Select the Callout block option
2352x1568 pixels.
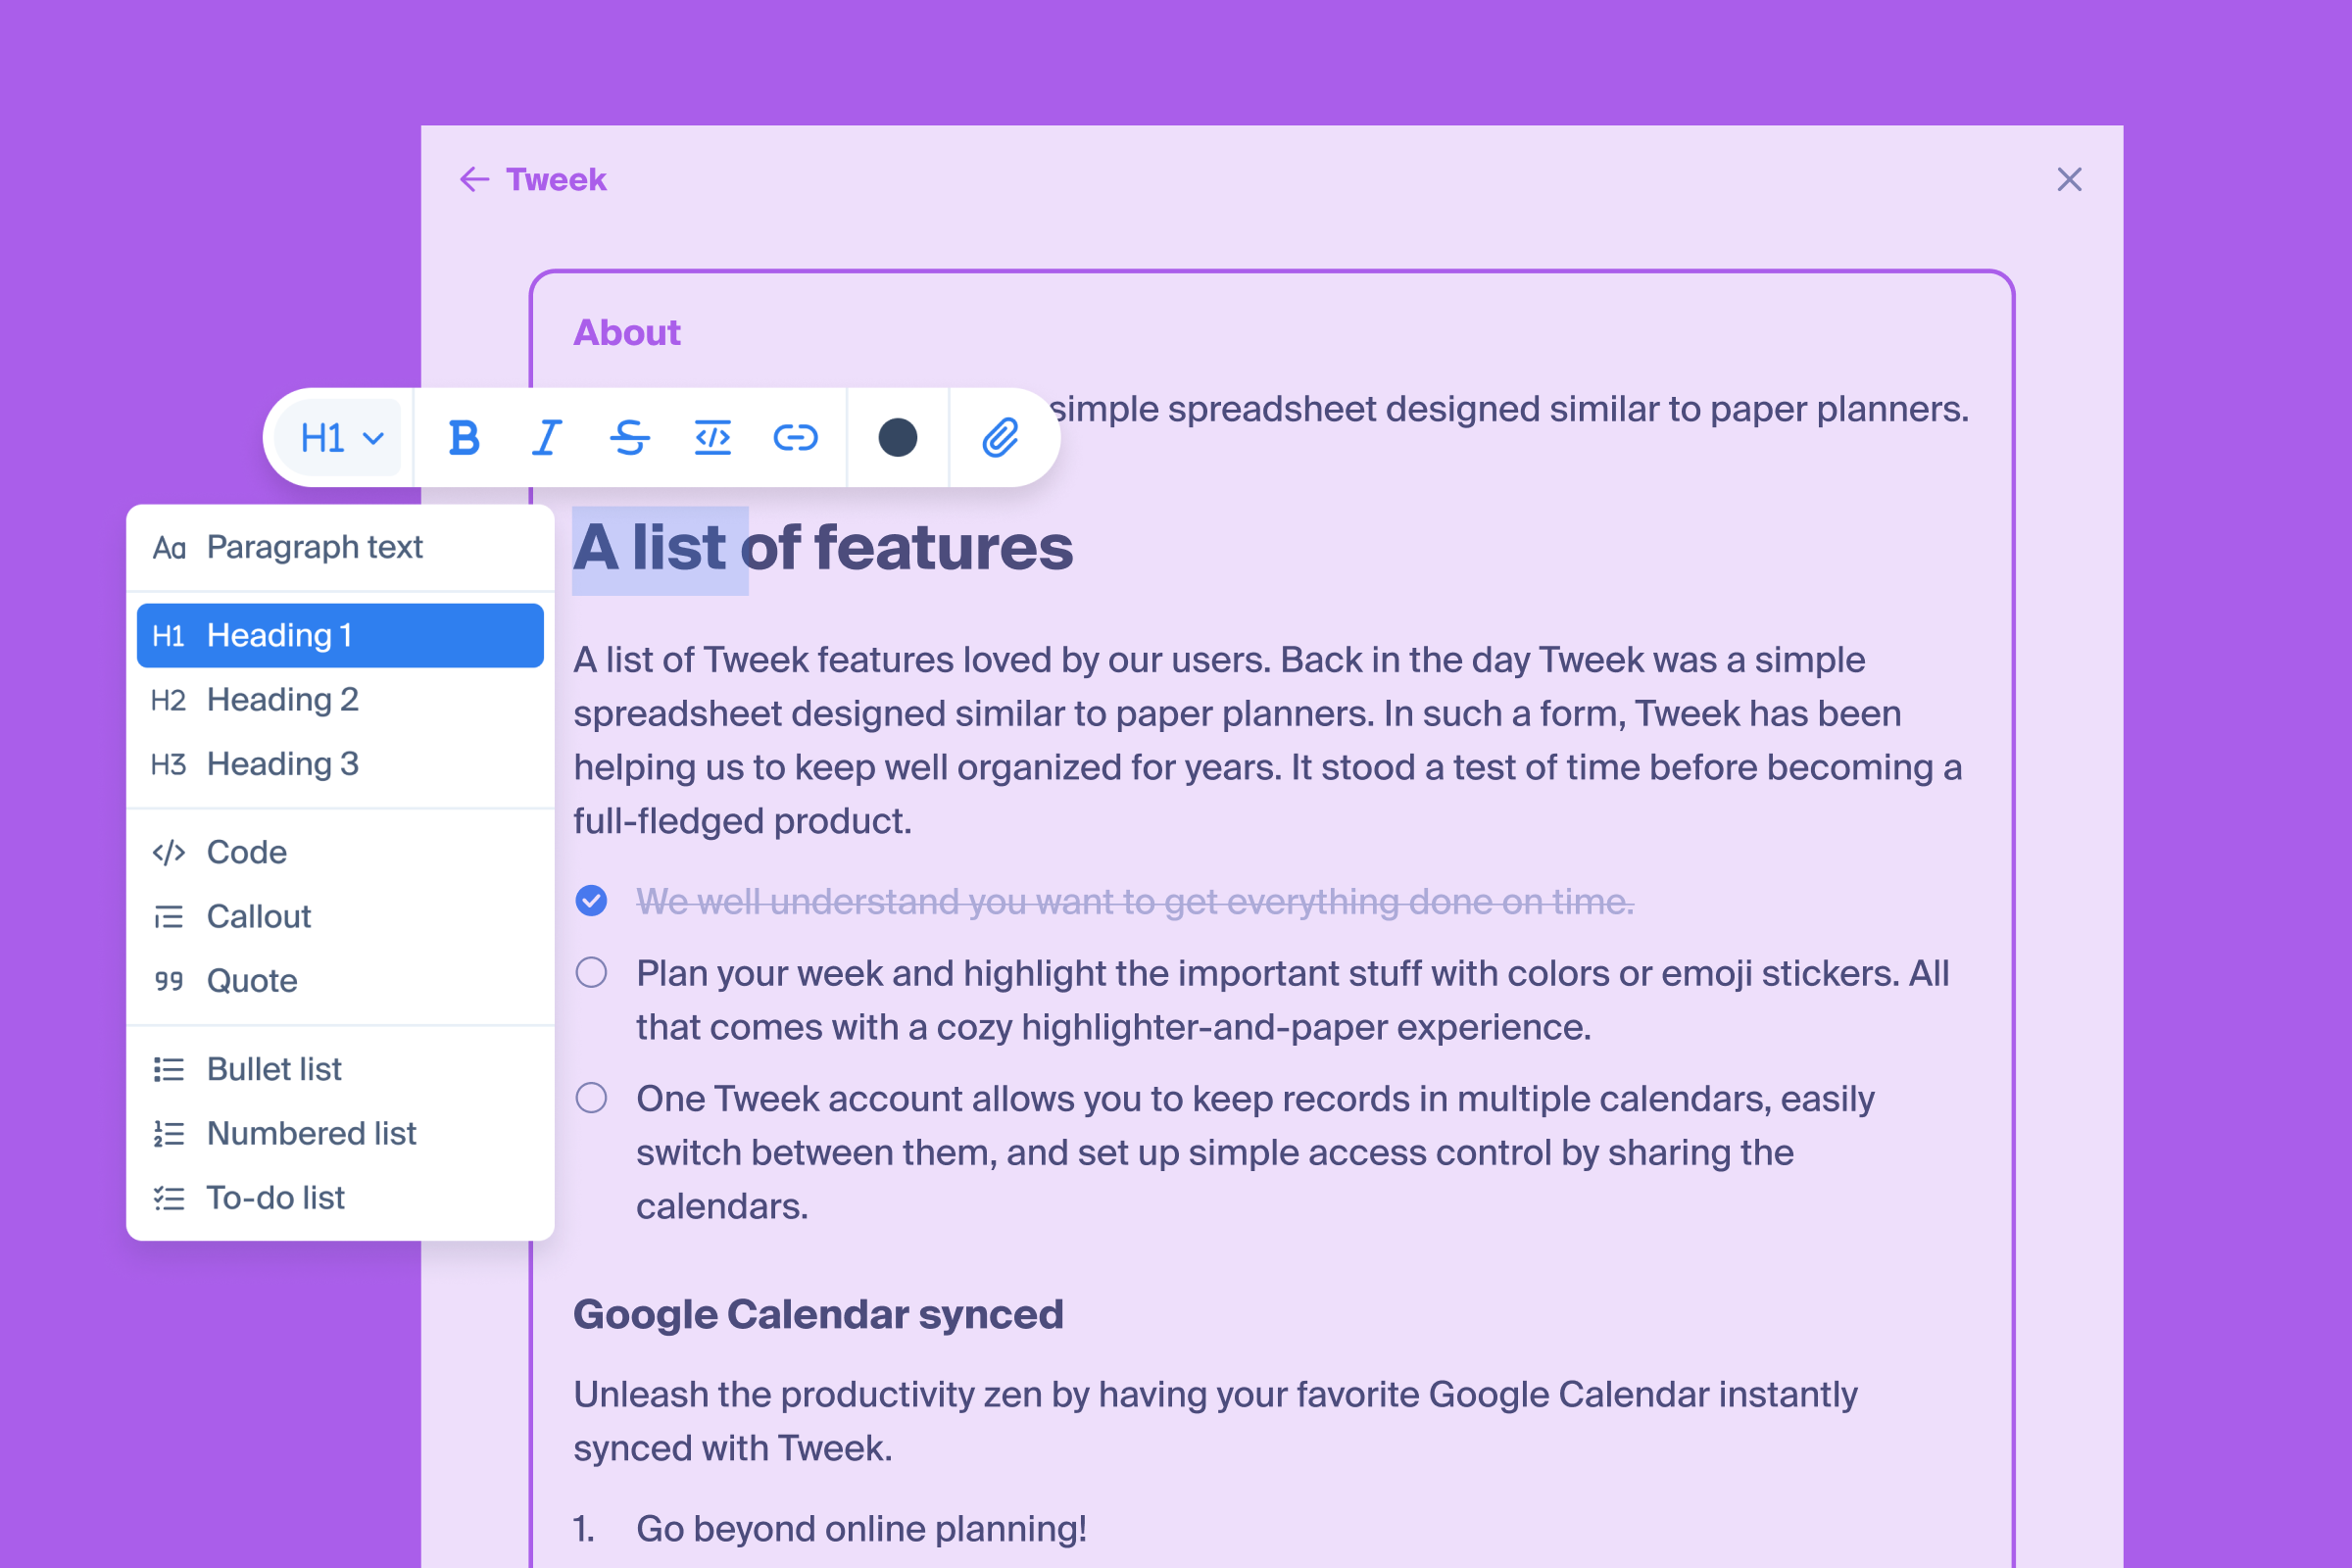pyautogui.click(x=258, y=916)
